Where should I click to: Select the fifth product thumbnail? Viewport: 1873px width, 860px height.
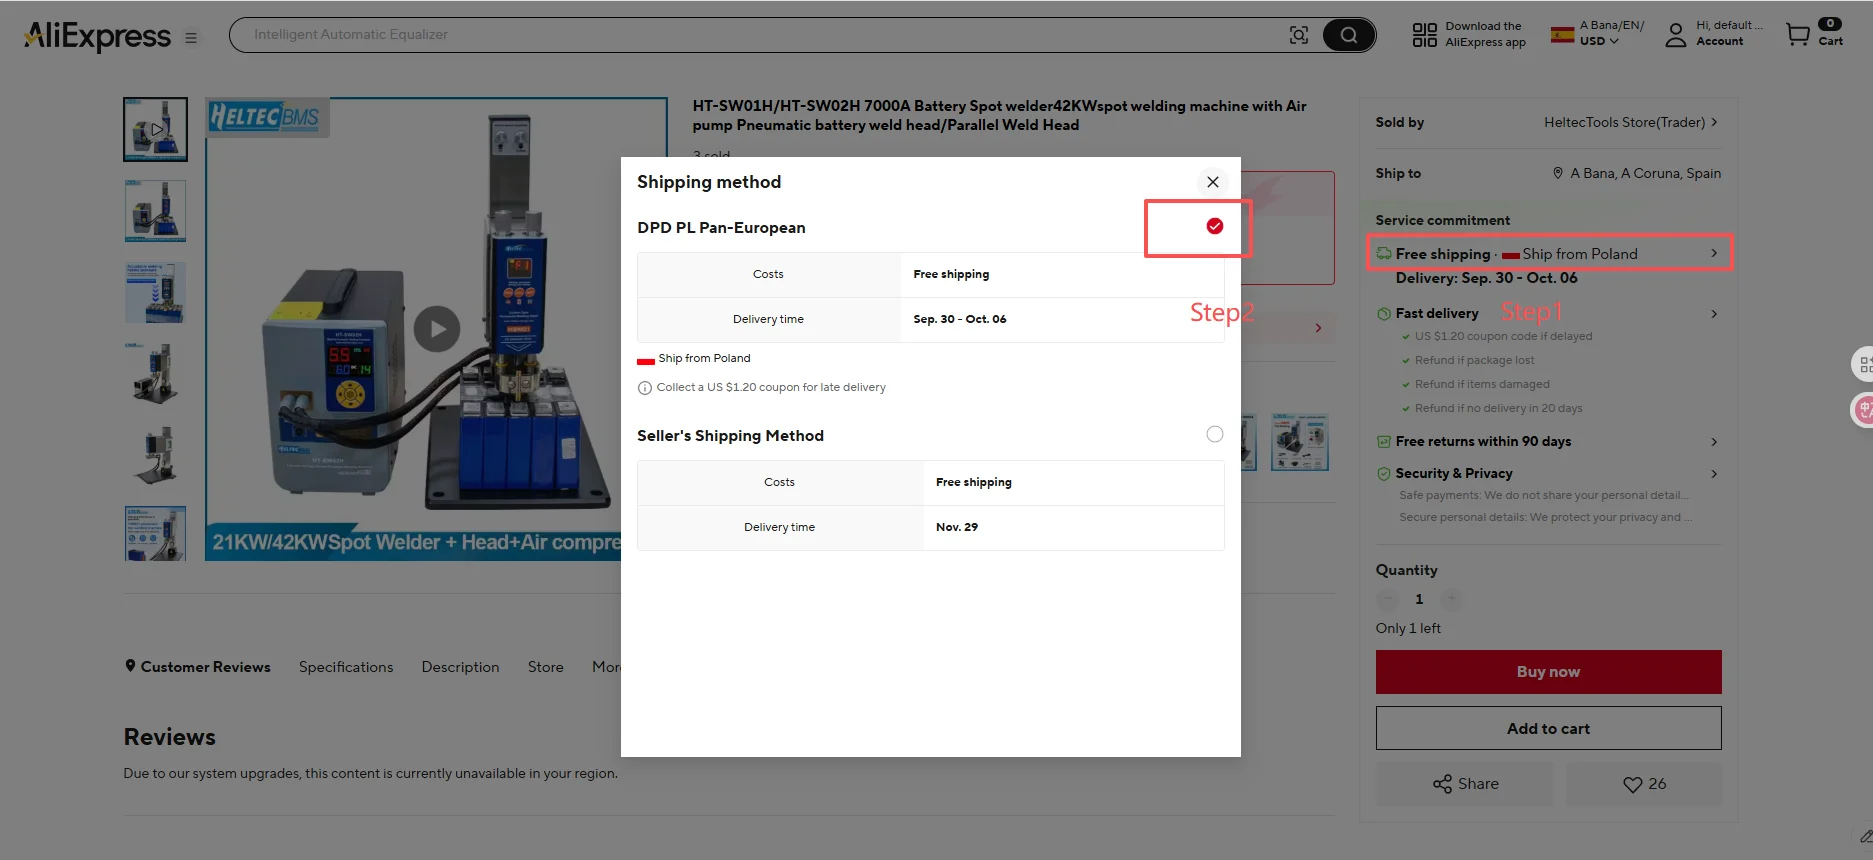[155, 456]
